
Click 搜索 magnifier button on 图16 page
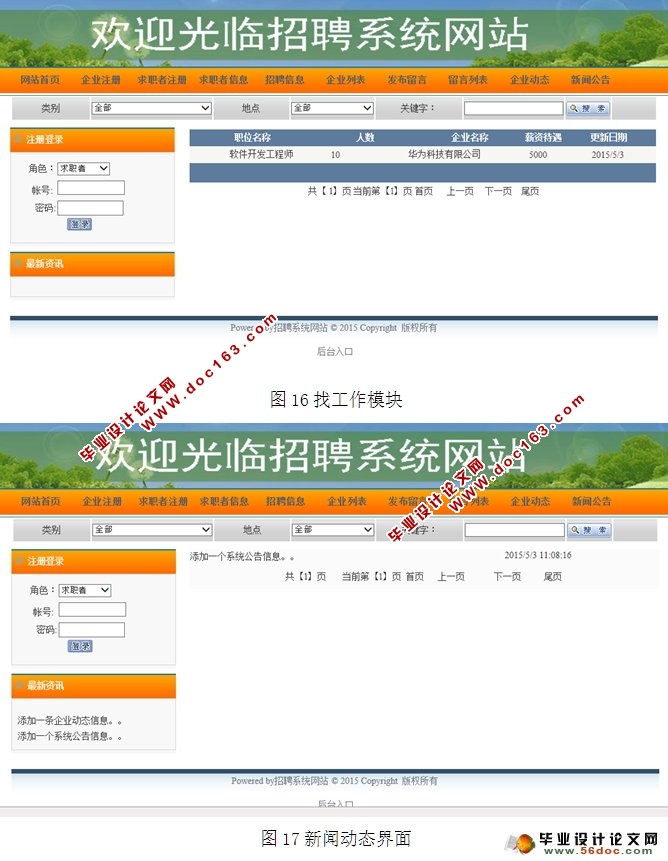[588, 109]
